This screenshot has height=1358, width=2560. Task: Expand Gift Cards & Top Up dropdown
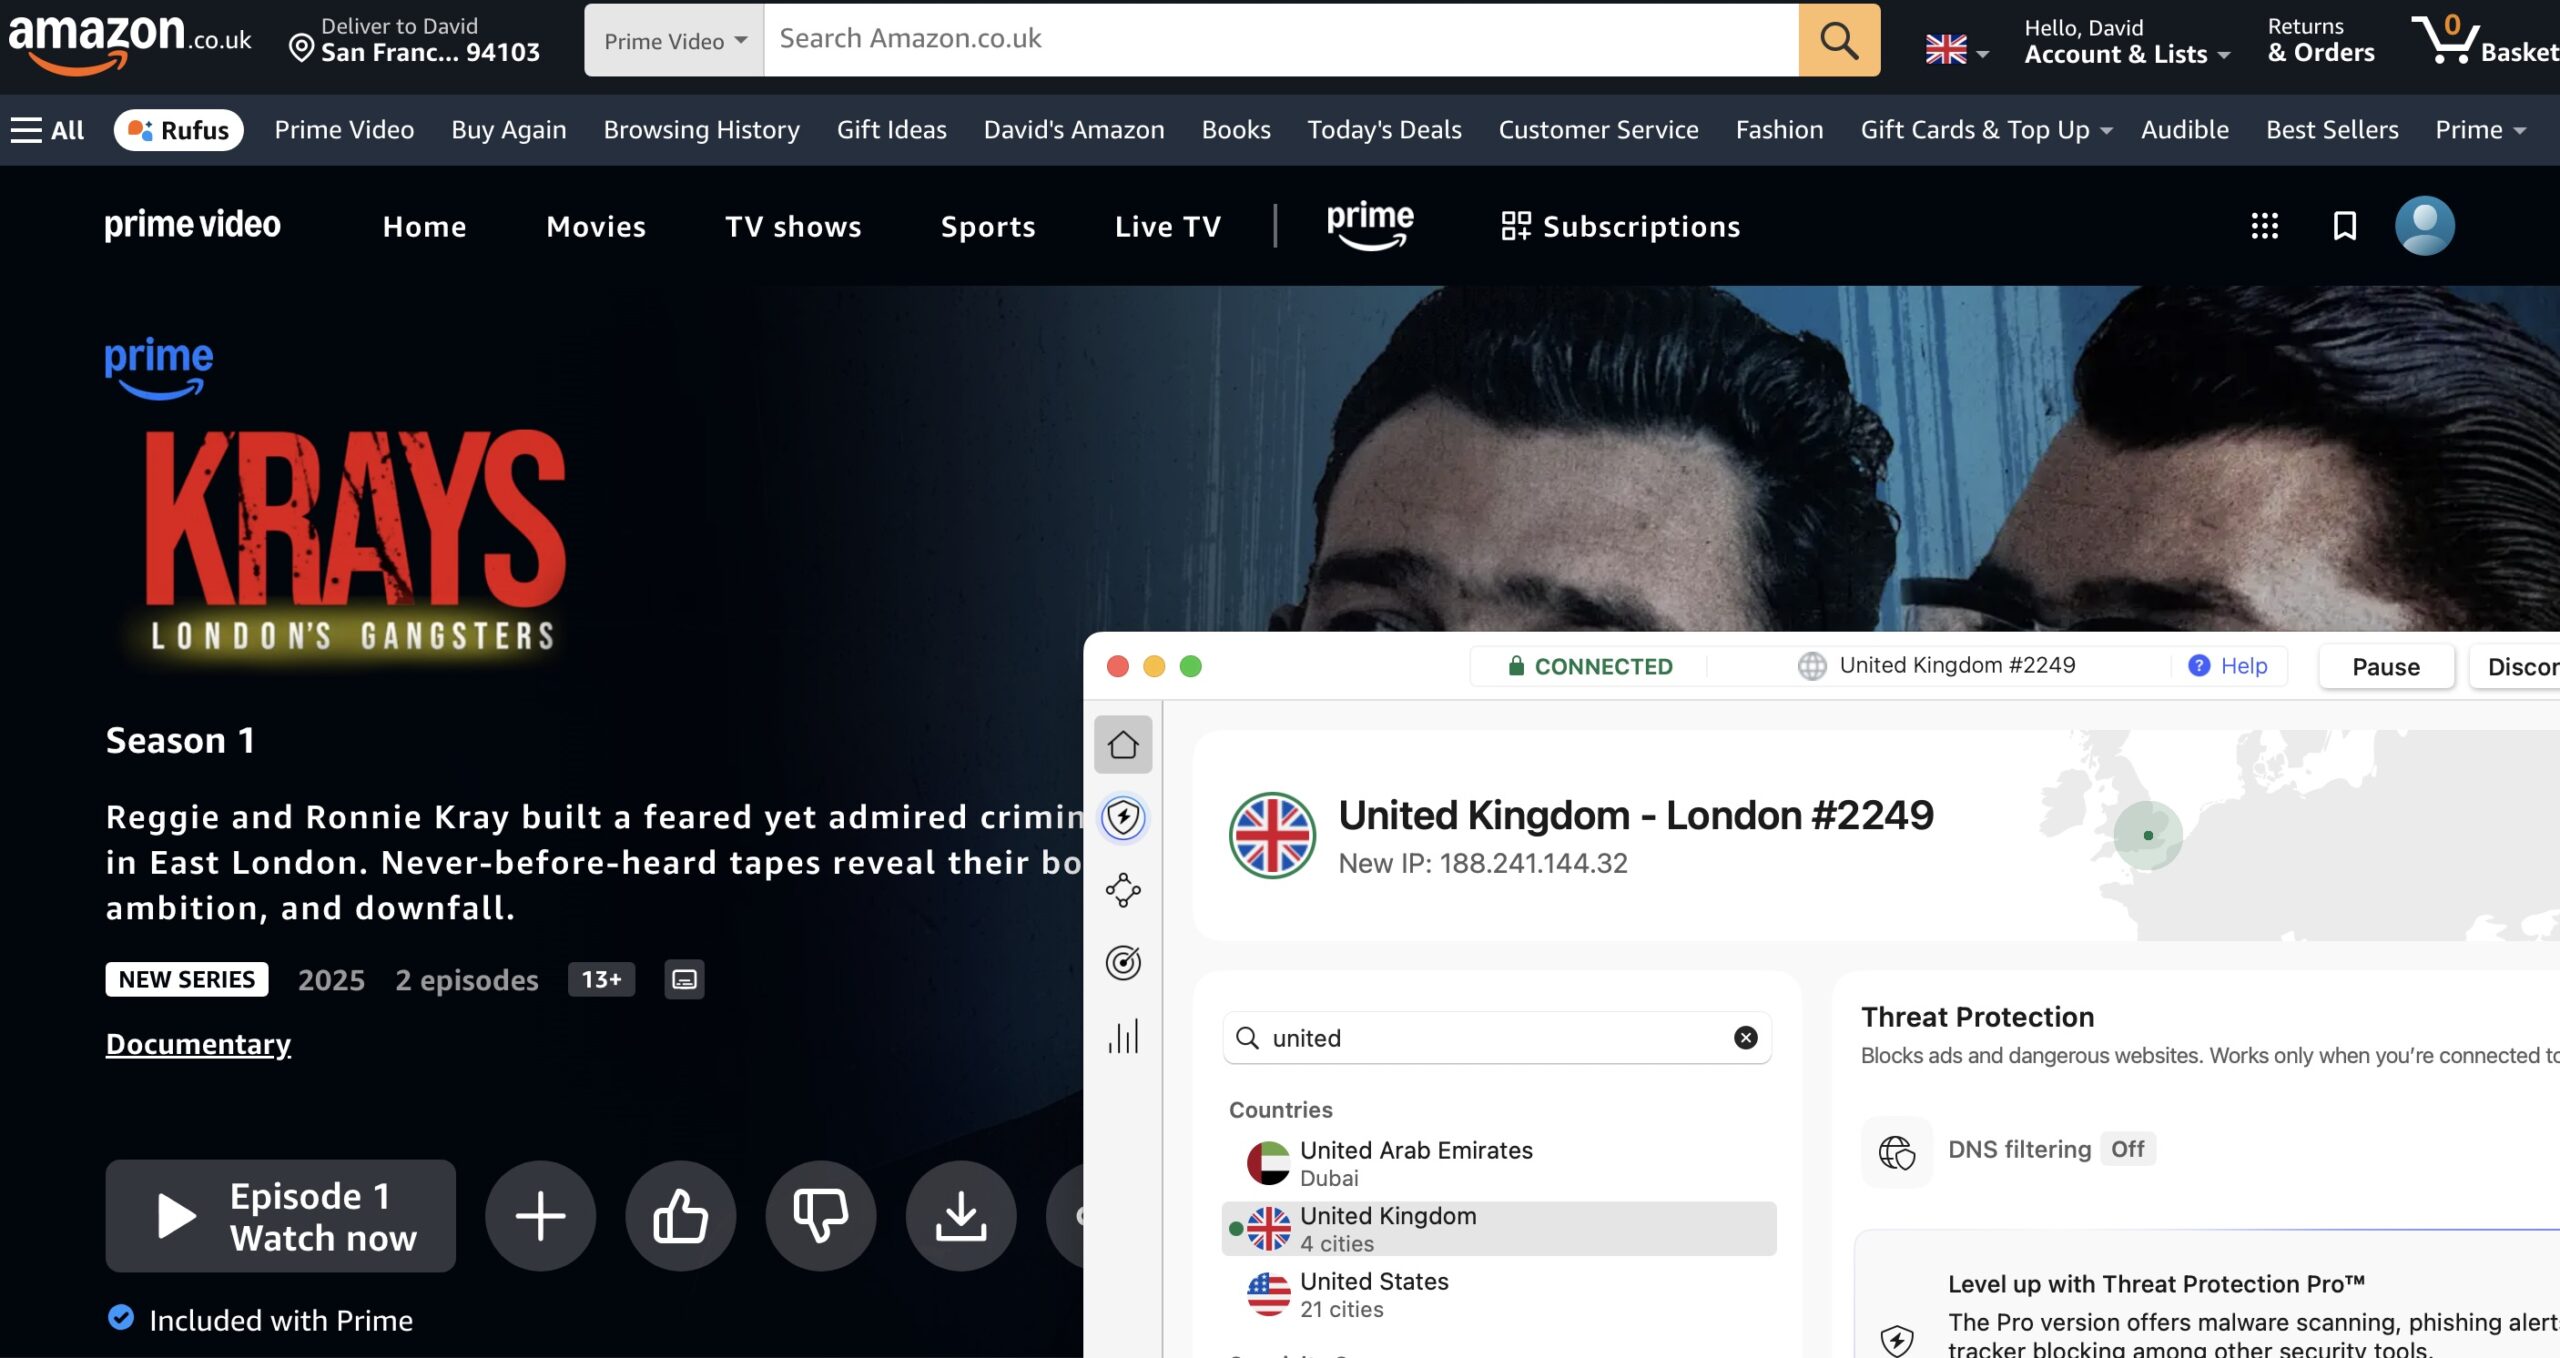tap(1986, 130)
